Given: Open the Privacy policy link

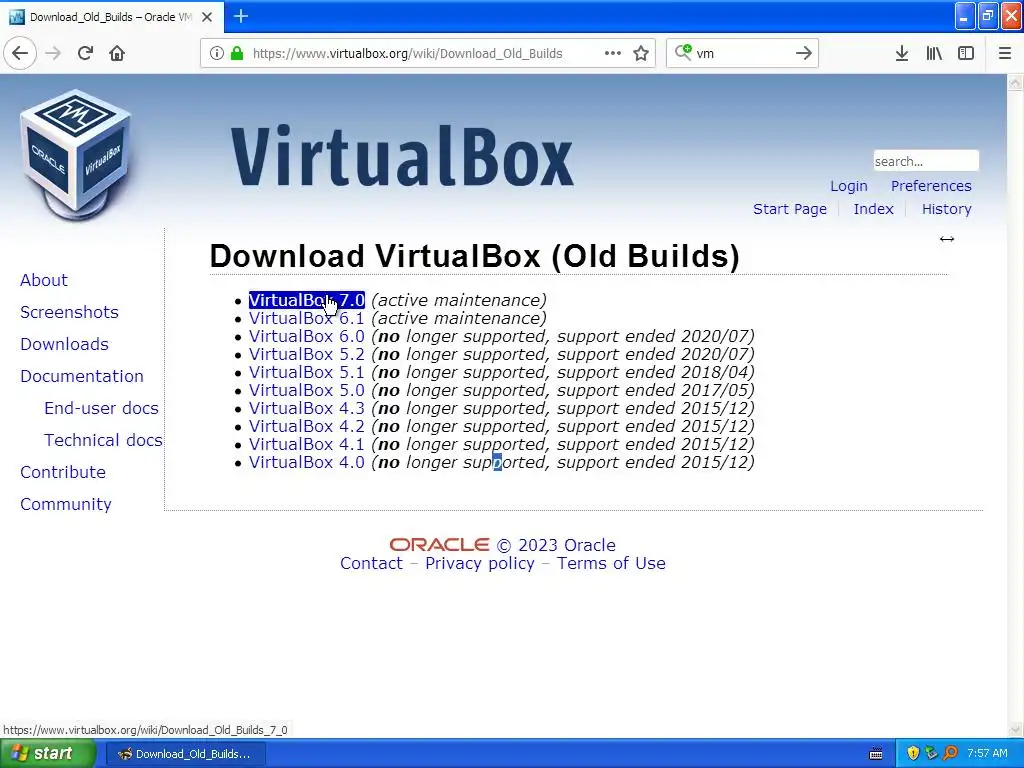Looking at the screenshot, I should point(480,564).
